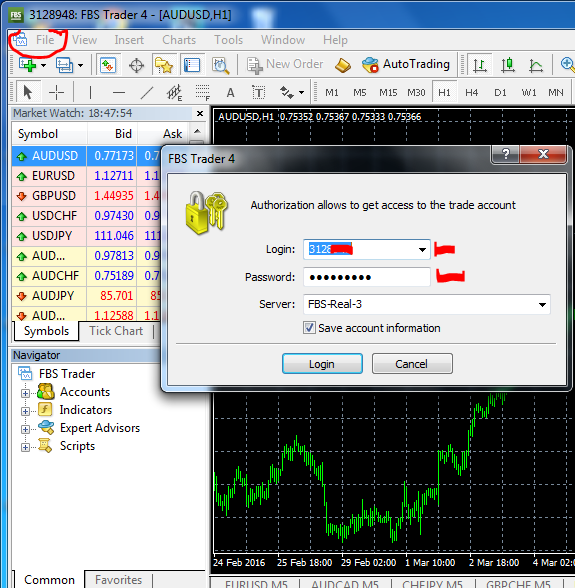Click the help question mark in dialog
575x588 pixels.
tap(506, 154)
